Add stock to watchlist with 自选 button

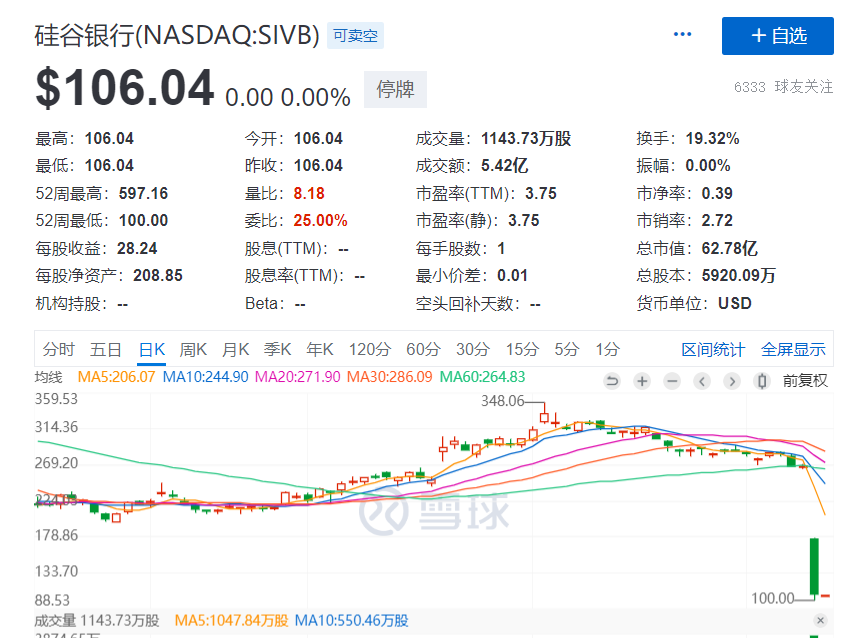pos(778,36)
